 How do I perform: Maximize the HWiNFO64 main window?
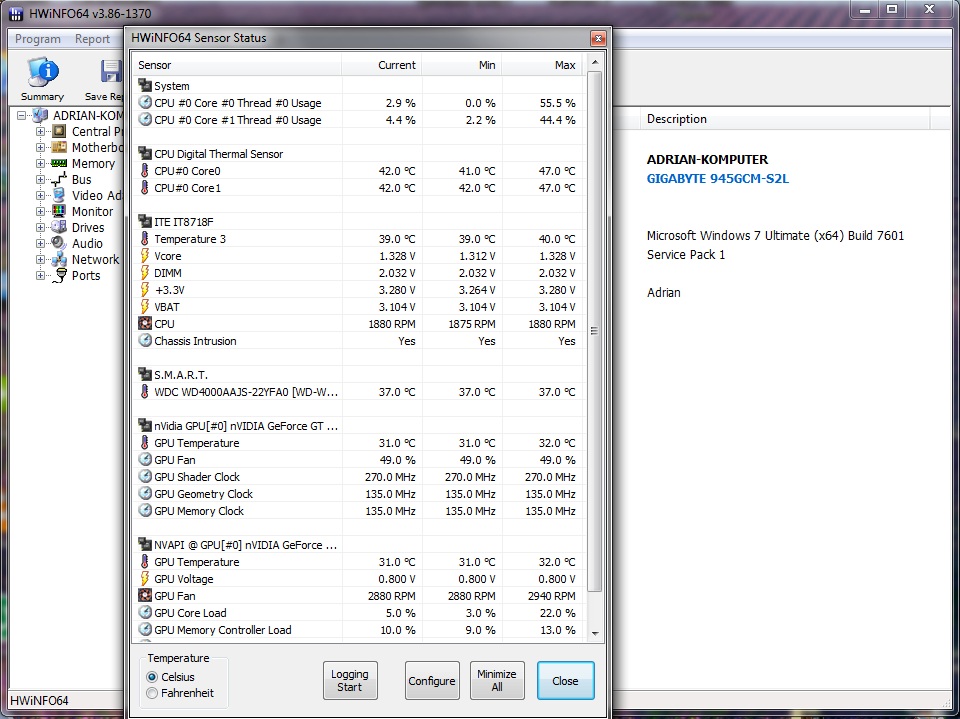pos(892,9)
